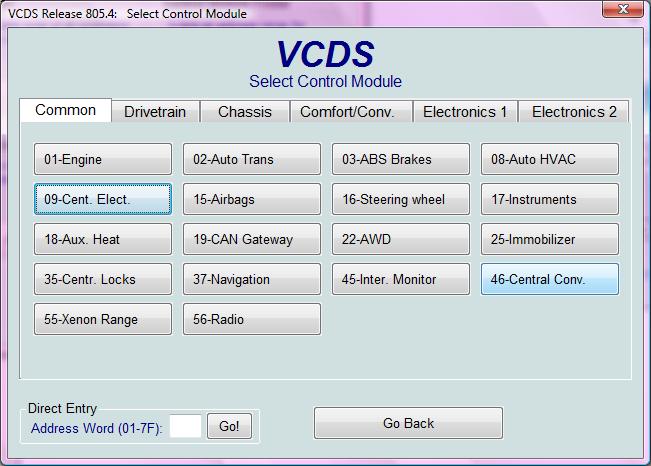Select the Electronics 1 tab

465,111
